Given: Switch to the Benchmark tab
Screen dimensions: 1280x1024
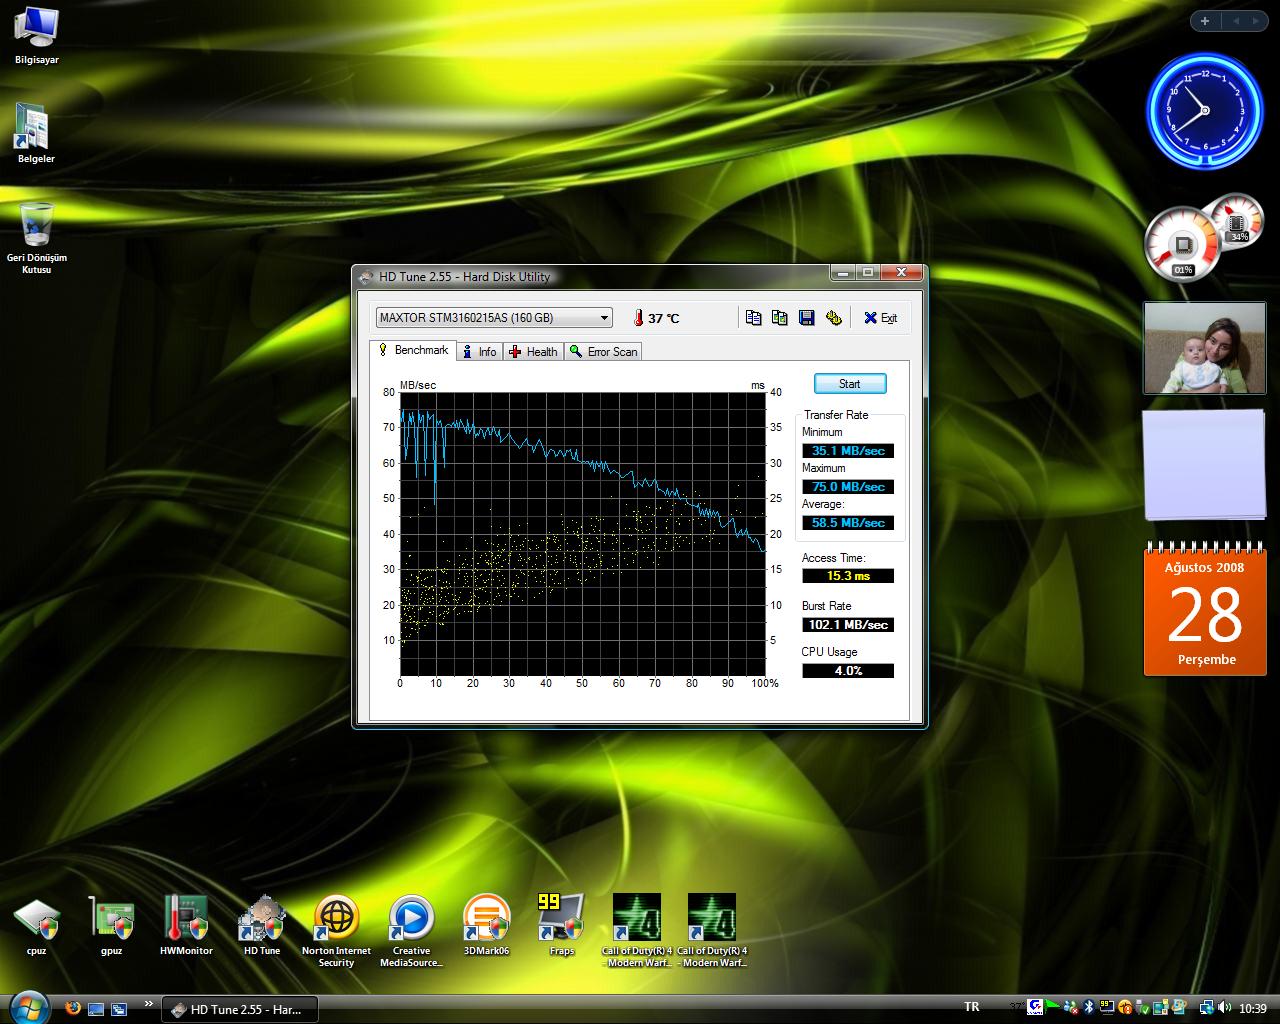Looking at the screenshot, I should (413, 350).
